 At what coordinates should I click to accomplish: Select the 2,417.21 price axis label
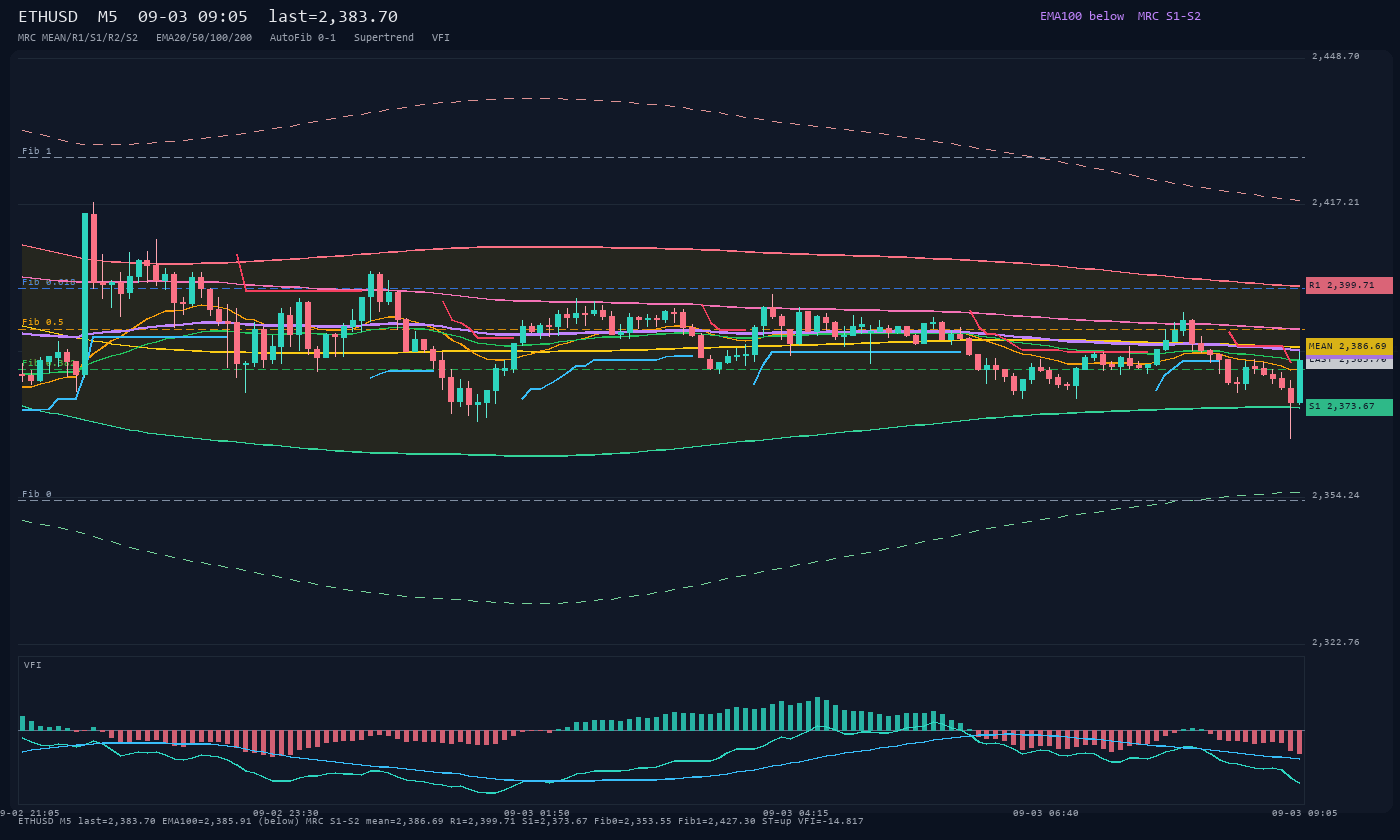[x=1336, y=202]
